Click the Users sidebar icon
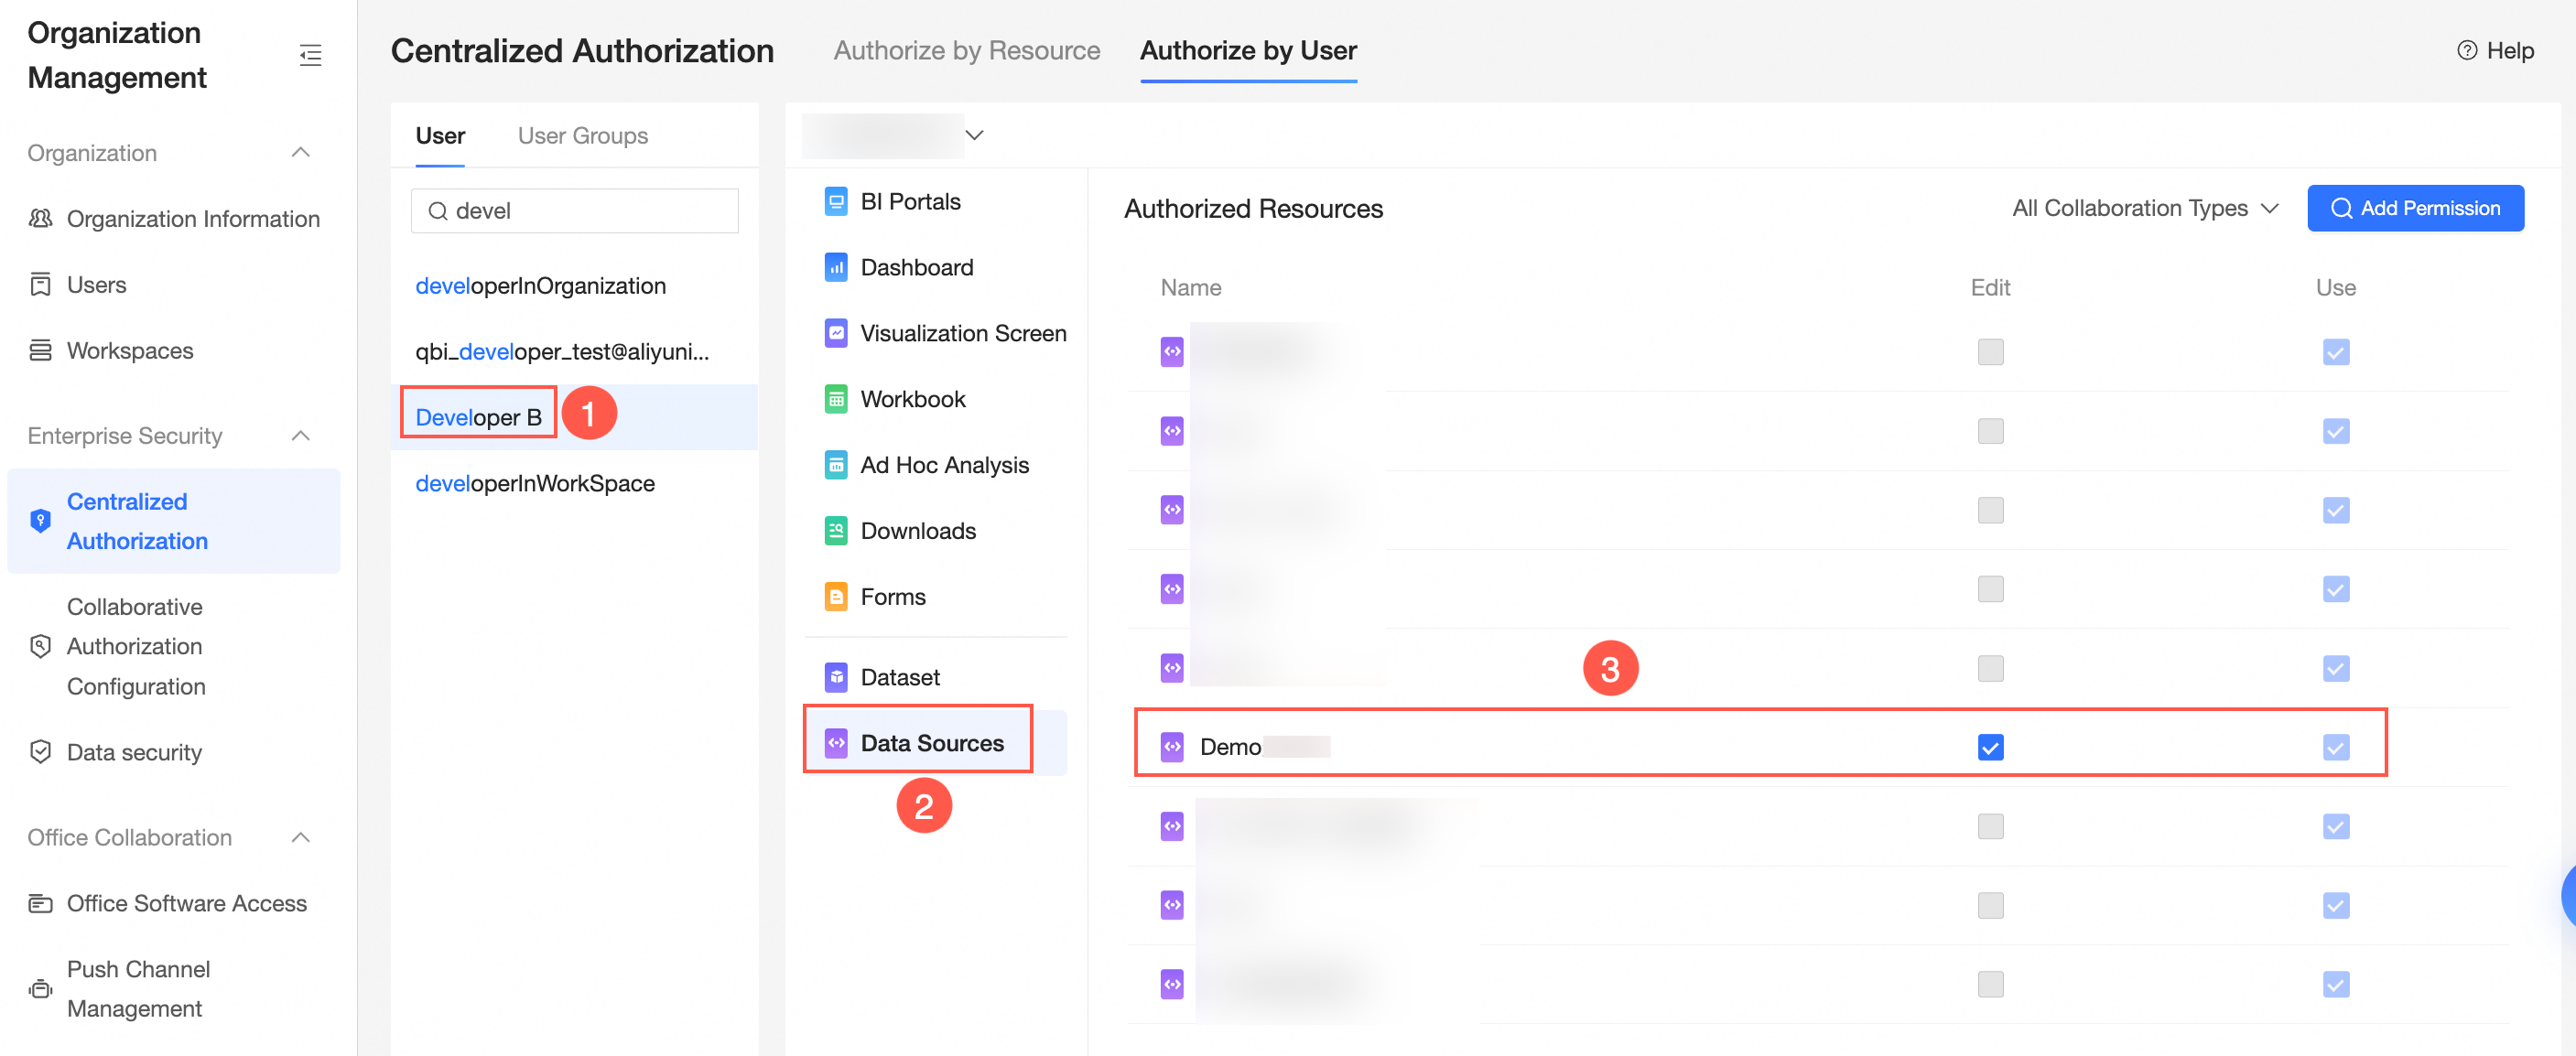The height and width of the screenshot is (1056, 2576). pyautogui.click(x=40, y=284)
